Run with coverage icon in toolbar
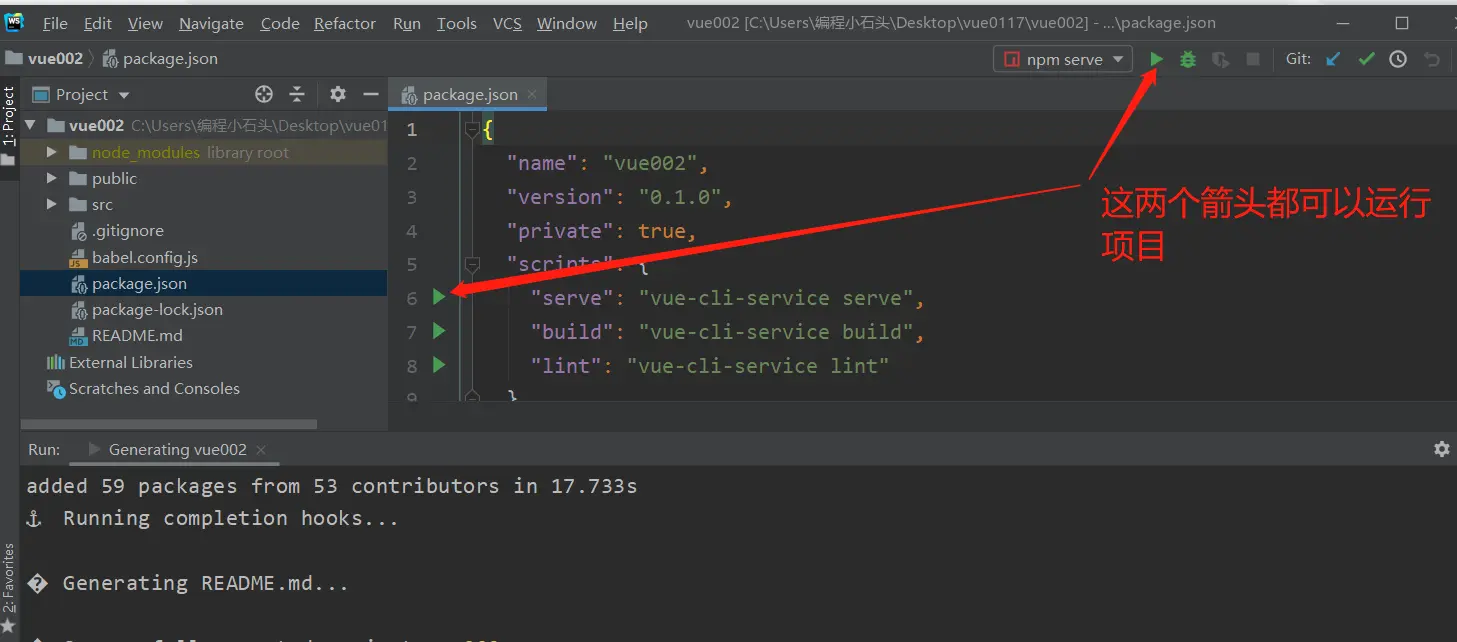The image size is (1457, 642). point(1220,59)
